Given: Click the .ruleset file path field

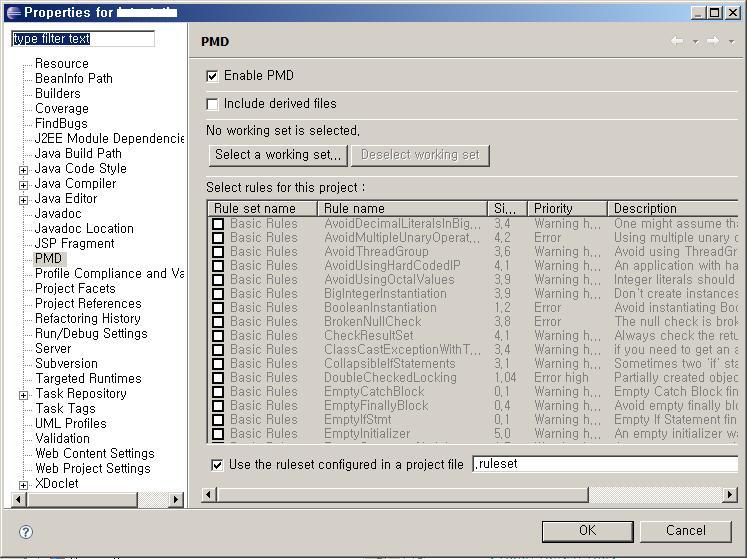Looking at the screenshot, I should (605, 464).
